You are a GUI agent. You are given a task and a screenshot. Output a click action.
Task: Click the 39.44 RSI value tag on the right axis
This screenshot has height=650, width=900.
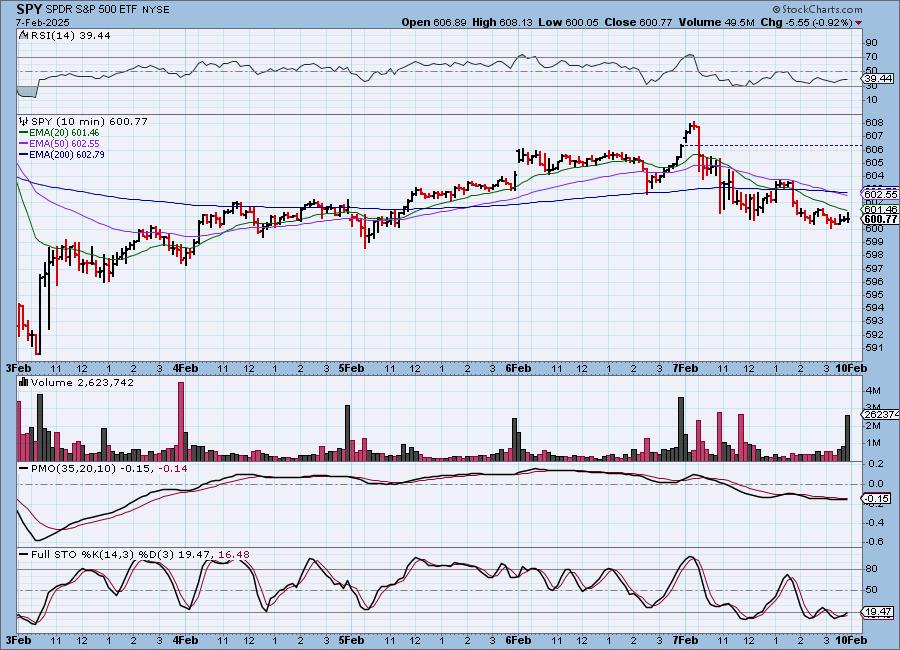(x=878, y=79)
